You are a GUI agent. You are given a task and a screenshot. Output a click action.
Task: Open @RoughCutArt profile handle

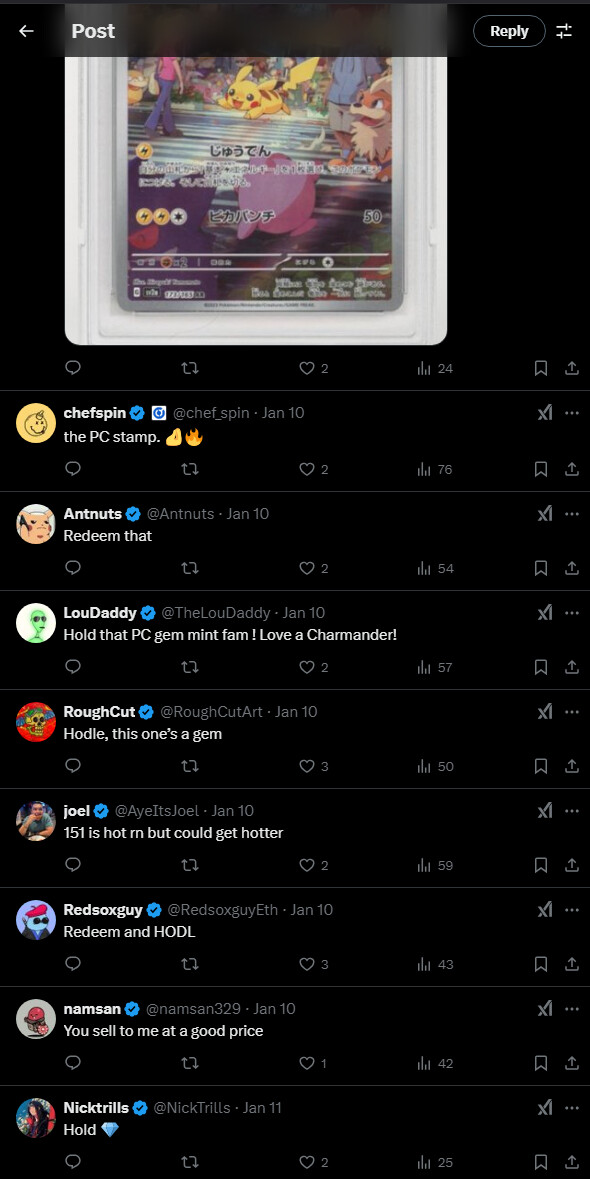coord(212,711)
